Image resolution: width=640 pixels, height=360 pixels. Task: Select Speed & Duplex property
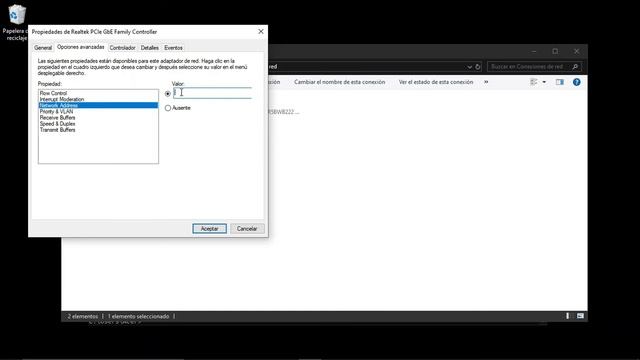click(x=98, y=124)
